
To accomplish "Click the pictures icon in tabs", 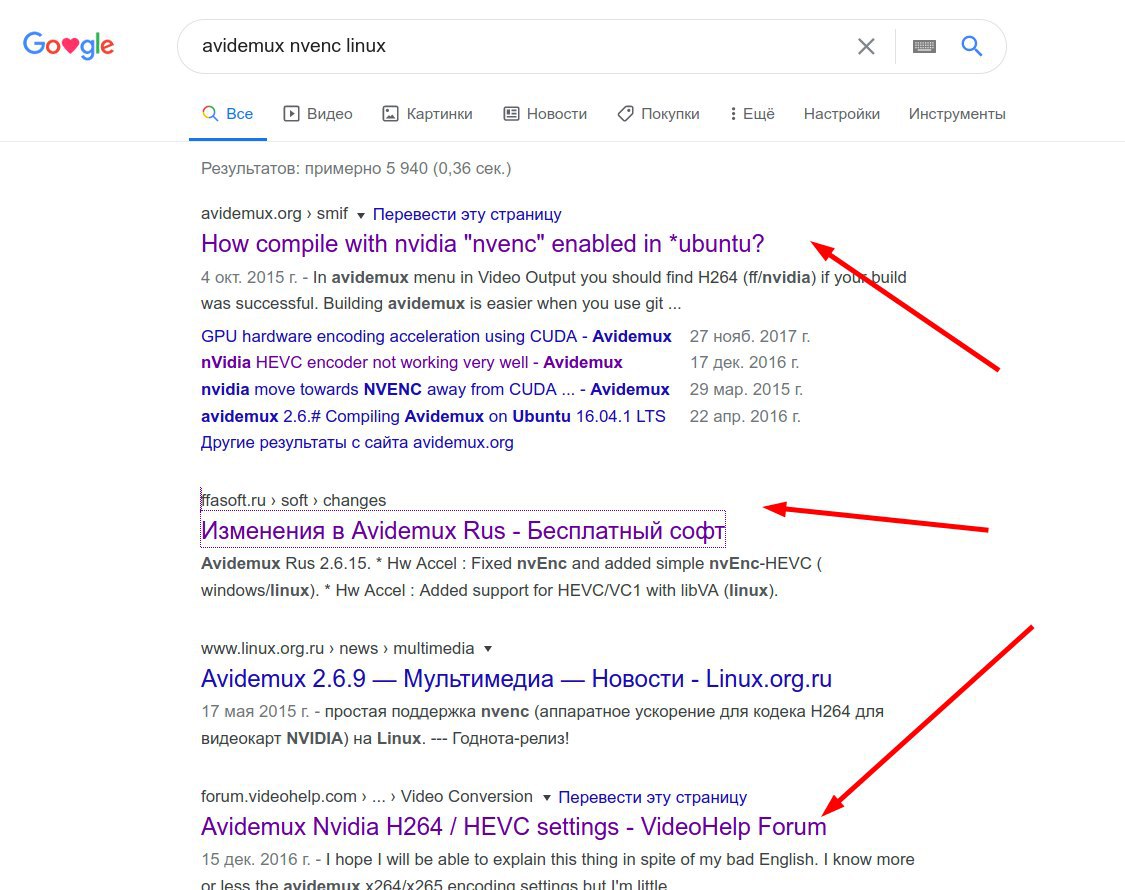I will click(390, 113).
